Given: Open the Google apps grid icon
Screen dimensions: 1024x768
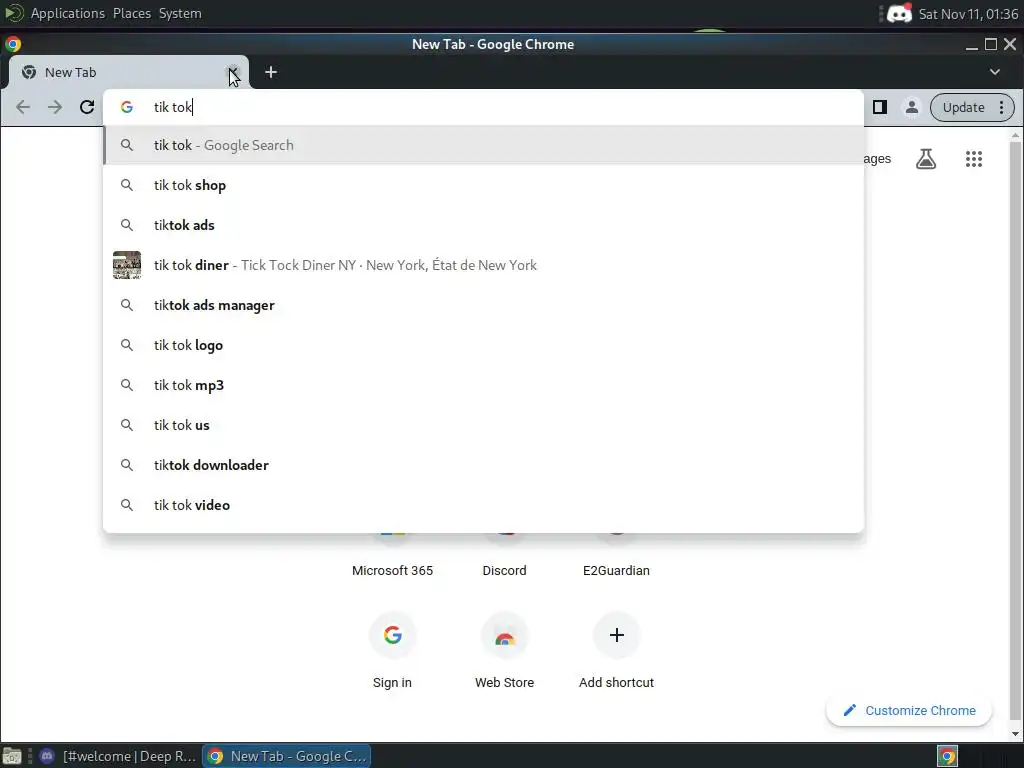Looking at the screenshot, I should click(x=974, y=159).
